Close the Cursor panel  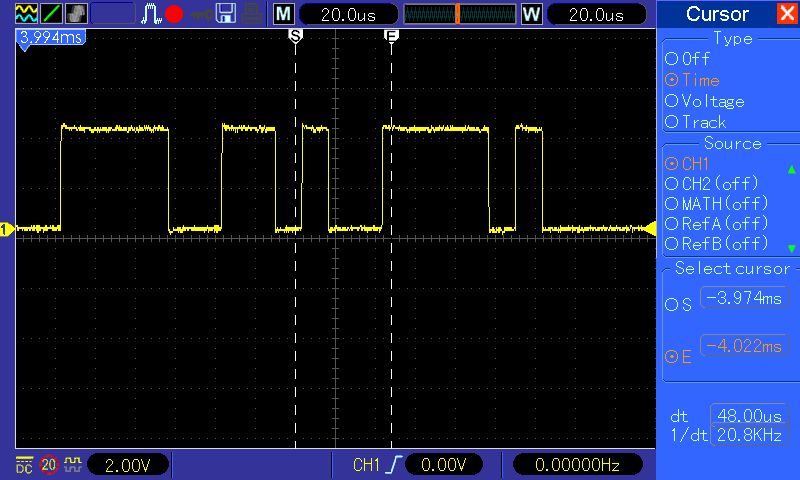pos(786,13)
